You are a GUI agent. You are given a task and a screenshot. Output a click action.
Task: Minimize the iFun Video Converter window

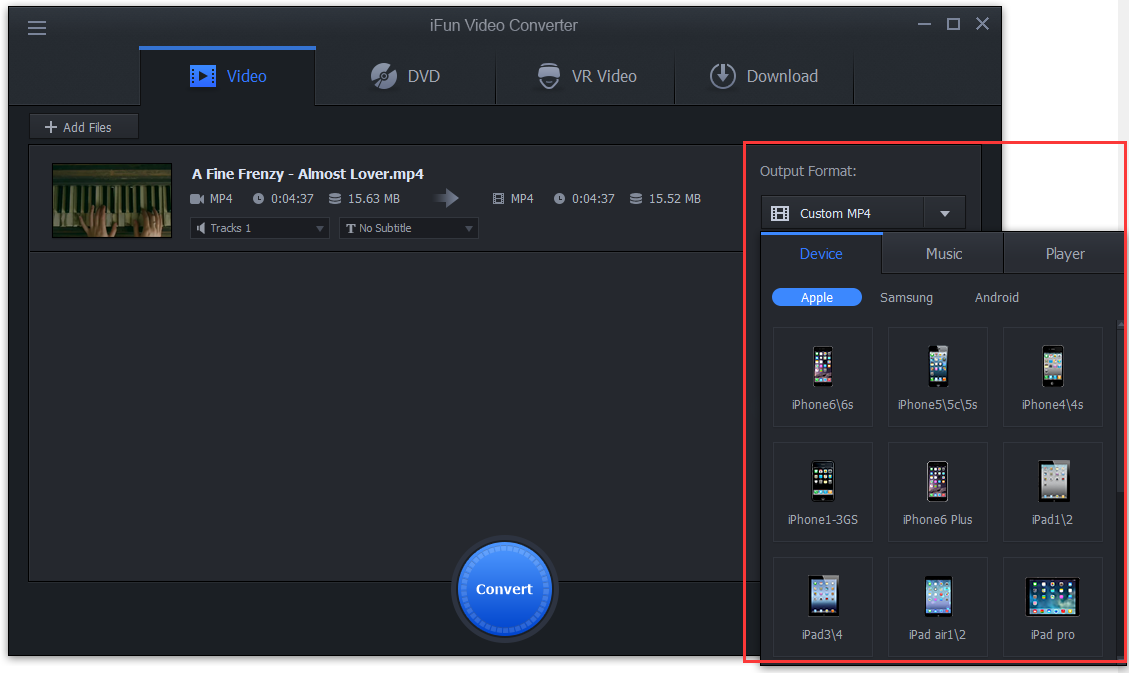pos(925,24)
